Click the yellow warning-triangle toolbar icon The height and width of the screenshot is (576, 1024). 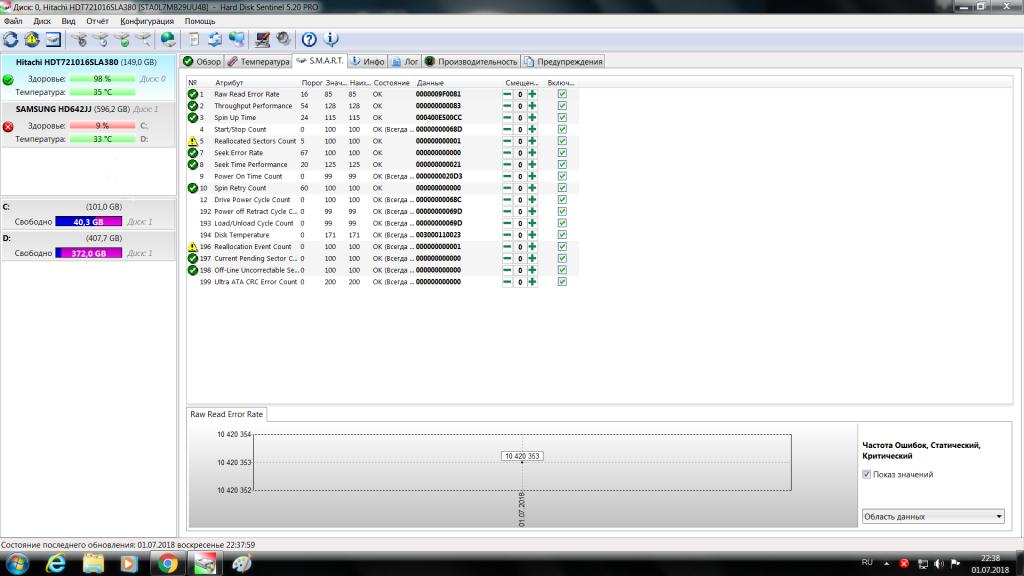[x=32, y=40]
